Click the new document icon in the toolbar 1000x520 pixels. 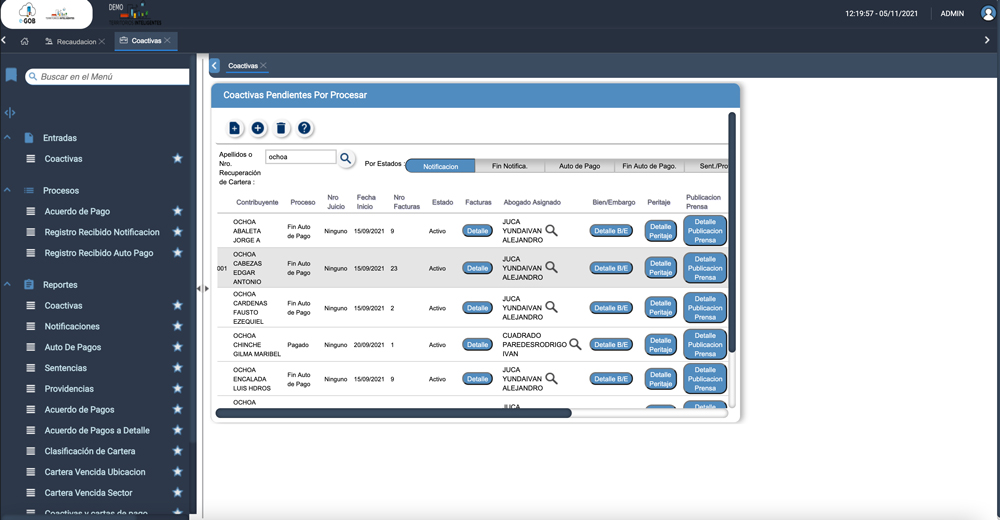[234, 128]
